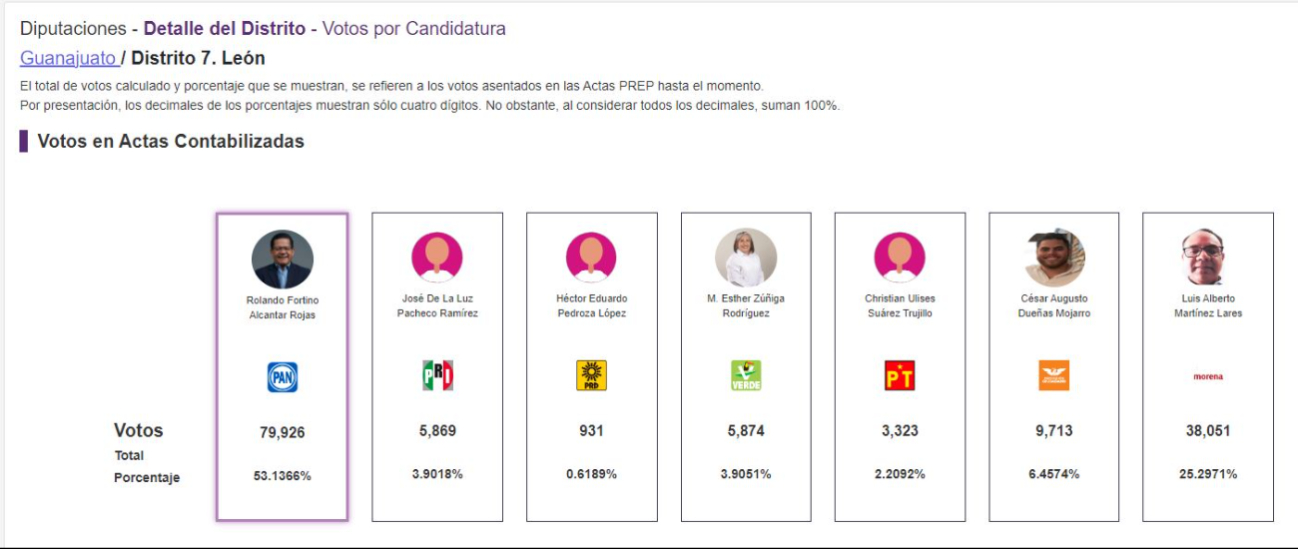This screenshot has height=549, width=1298.
Task: Select Votos por Candidatura view label
Action: tap(414, 29)
